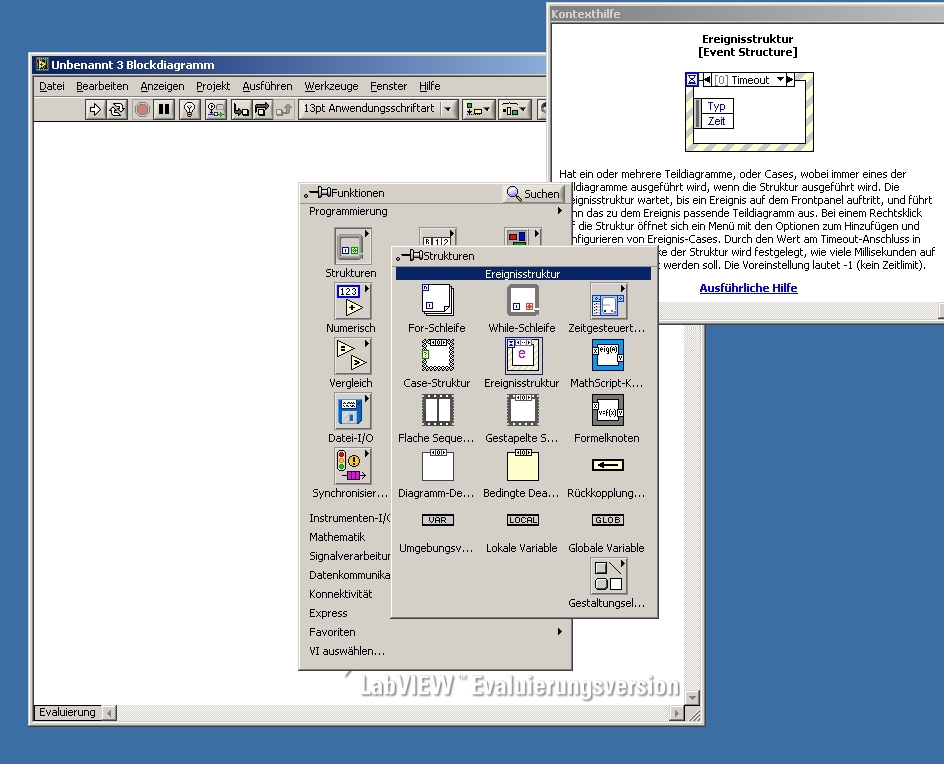Click the Evaluierung status label

(67, 712)
